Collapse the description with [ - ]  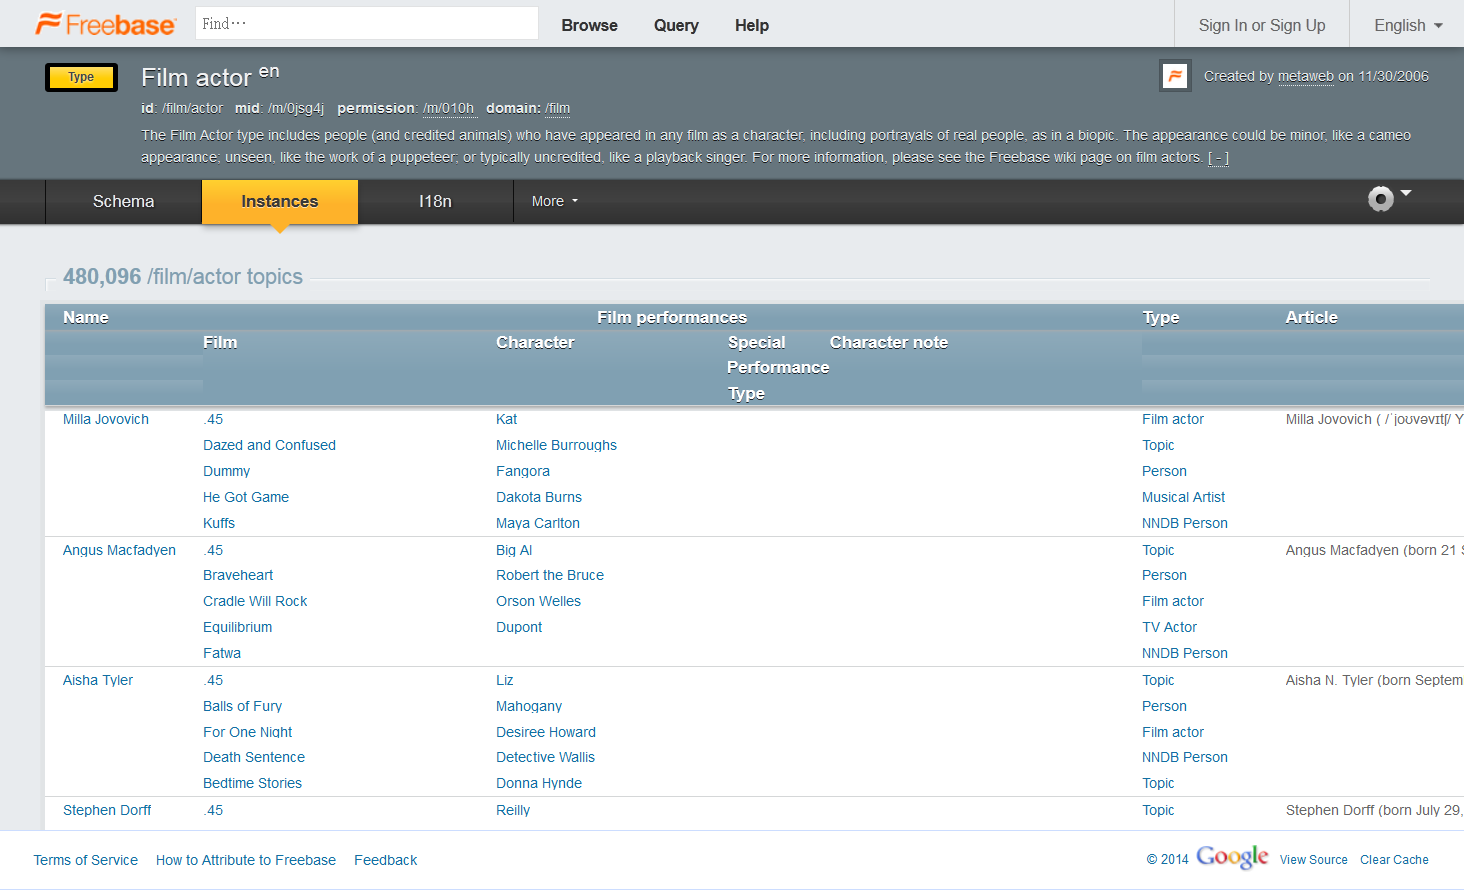pyautogui.click(x=1218, y=157)
